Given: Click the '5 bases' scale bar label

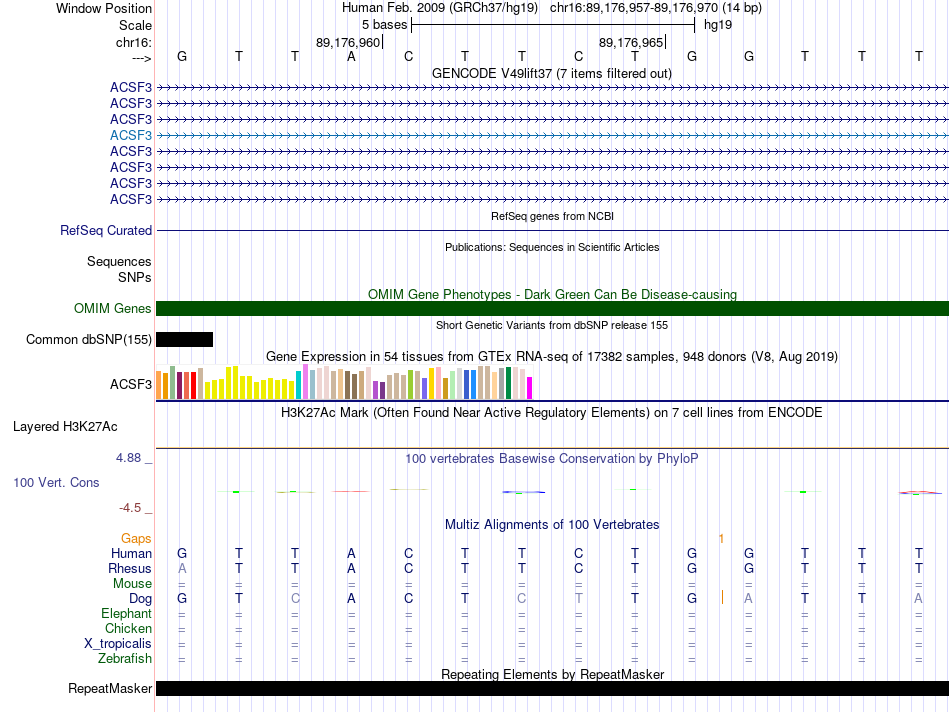Looking at the screenshot, I should point(385,25).
